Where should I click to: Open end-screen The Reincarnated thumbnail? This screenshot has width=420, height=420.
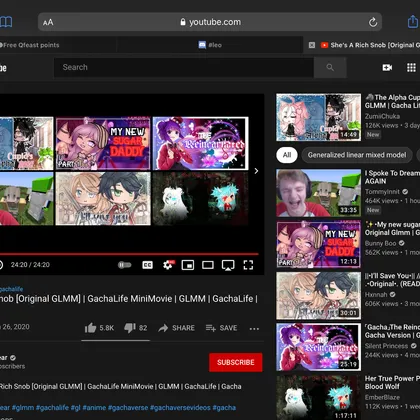pos(200,143)
